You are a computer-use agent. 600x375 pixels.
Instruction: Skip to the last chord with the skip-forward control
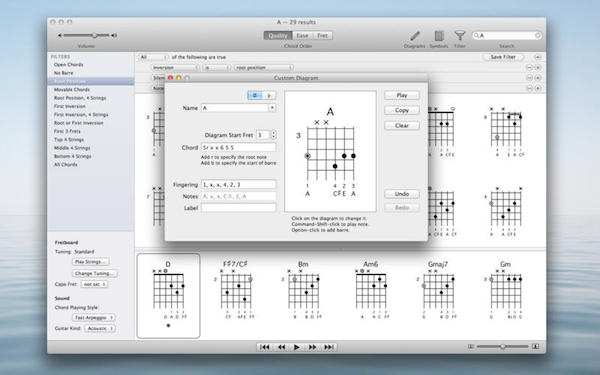(329, 347)
